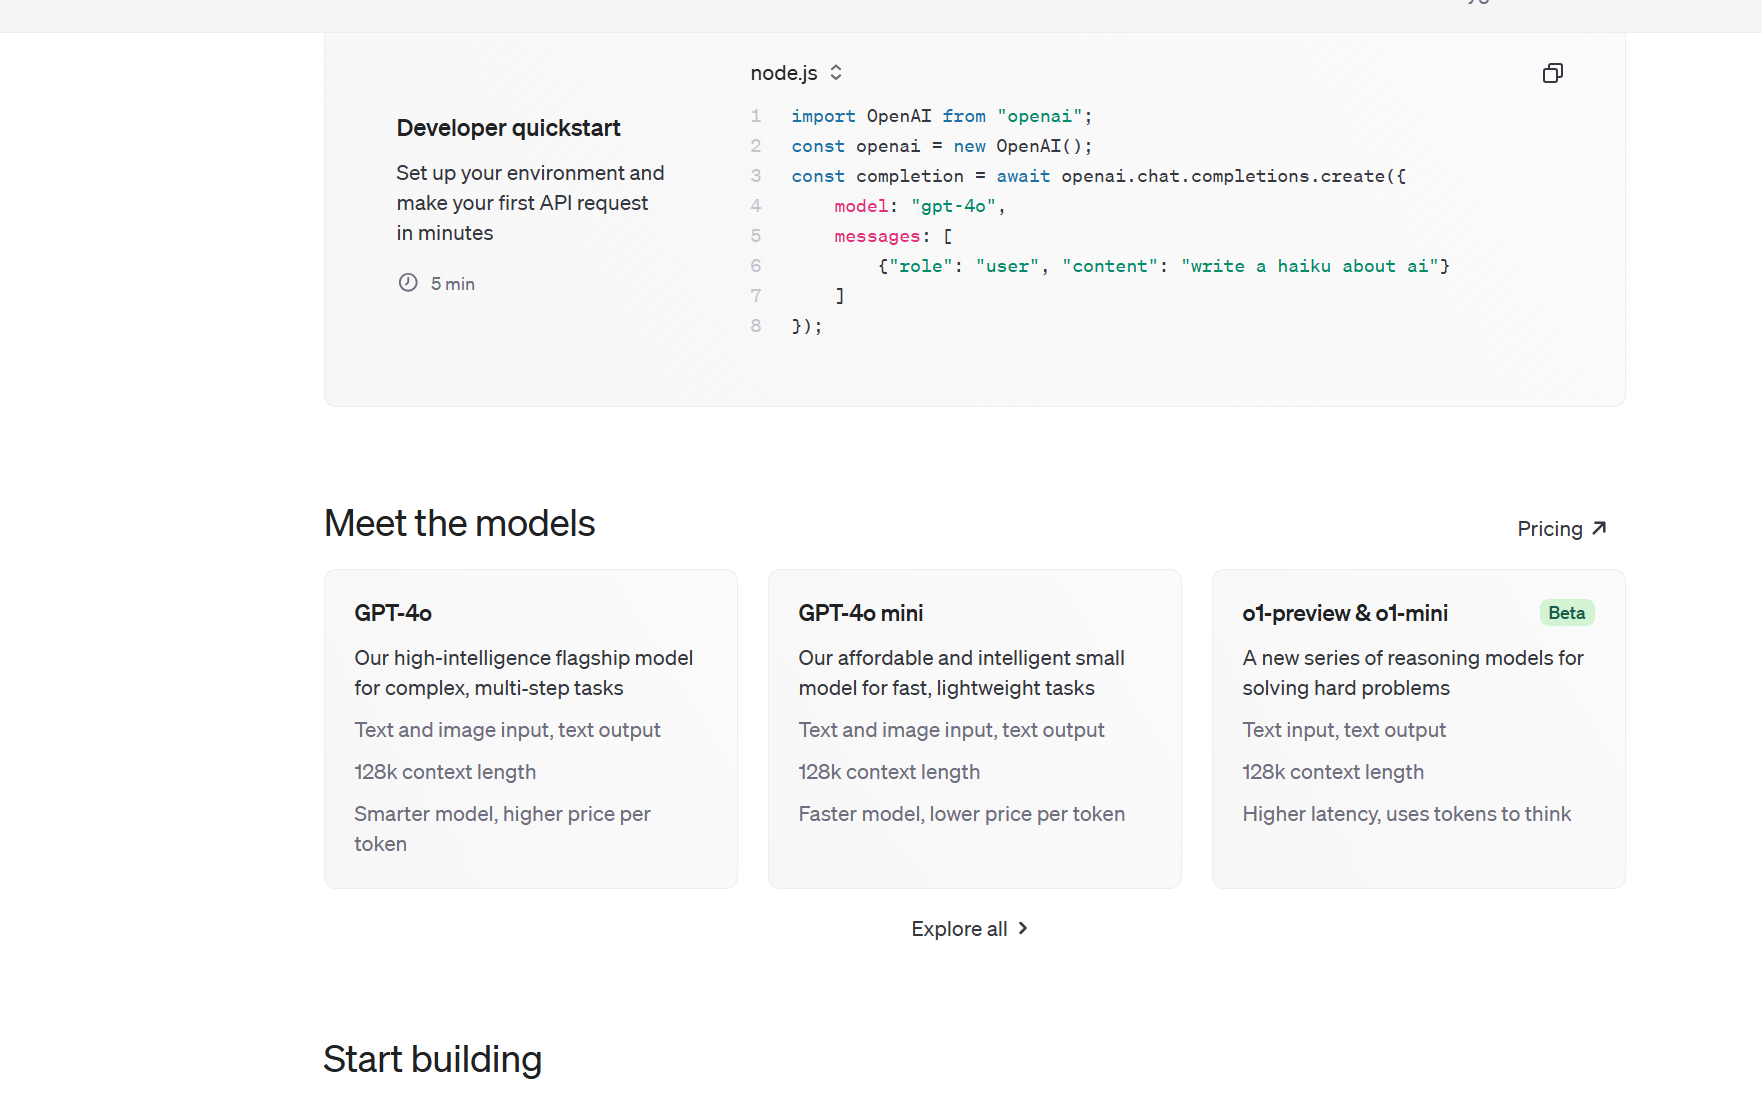Open the GPT-4o mini model card

[x=975, y=729]
